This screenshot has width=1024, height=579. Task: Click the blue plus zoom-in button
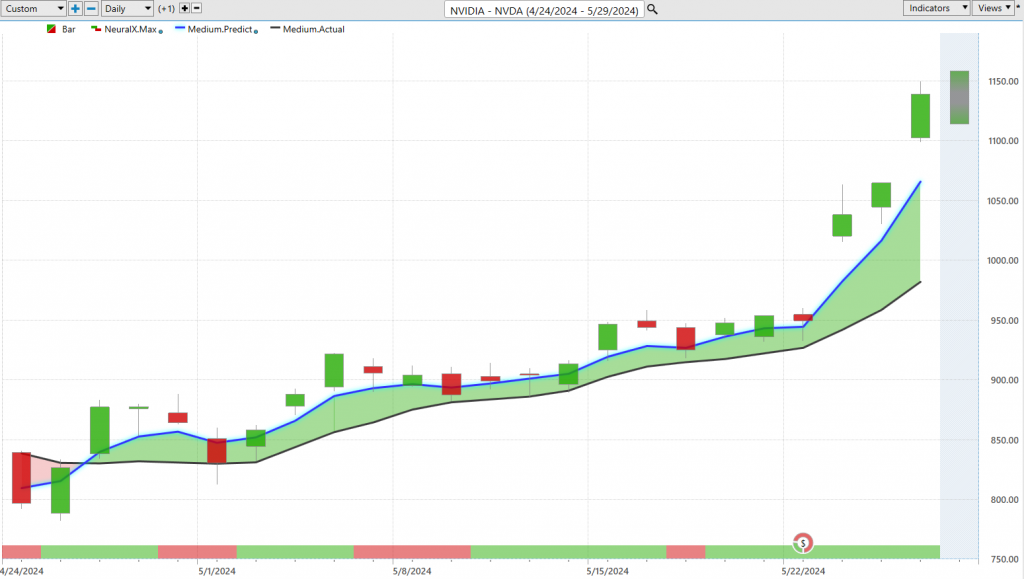(75, 8)
